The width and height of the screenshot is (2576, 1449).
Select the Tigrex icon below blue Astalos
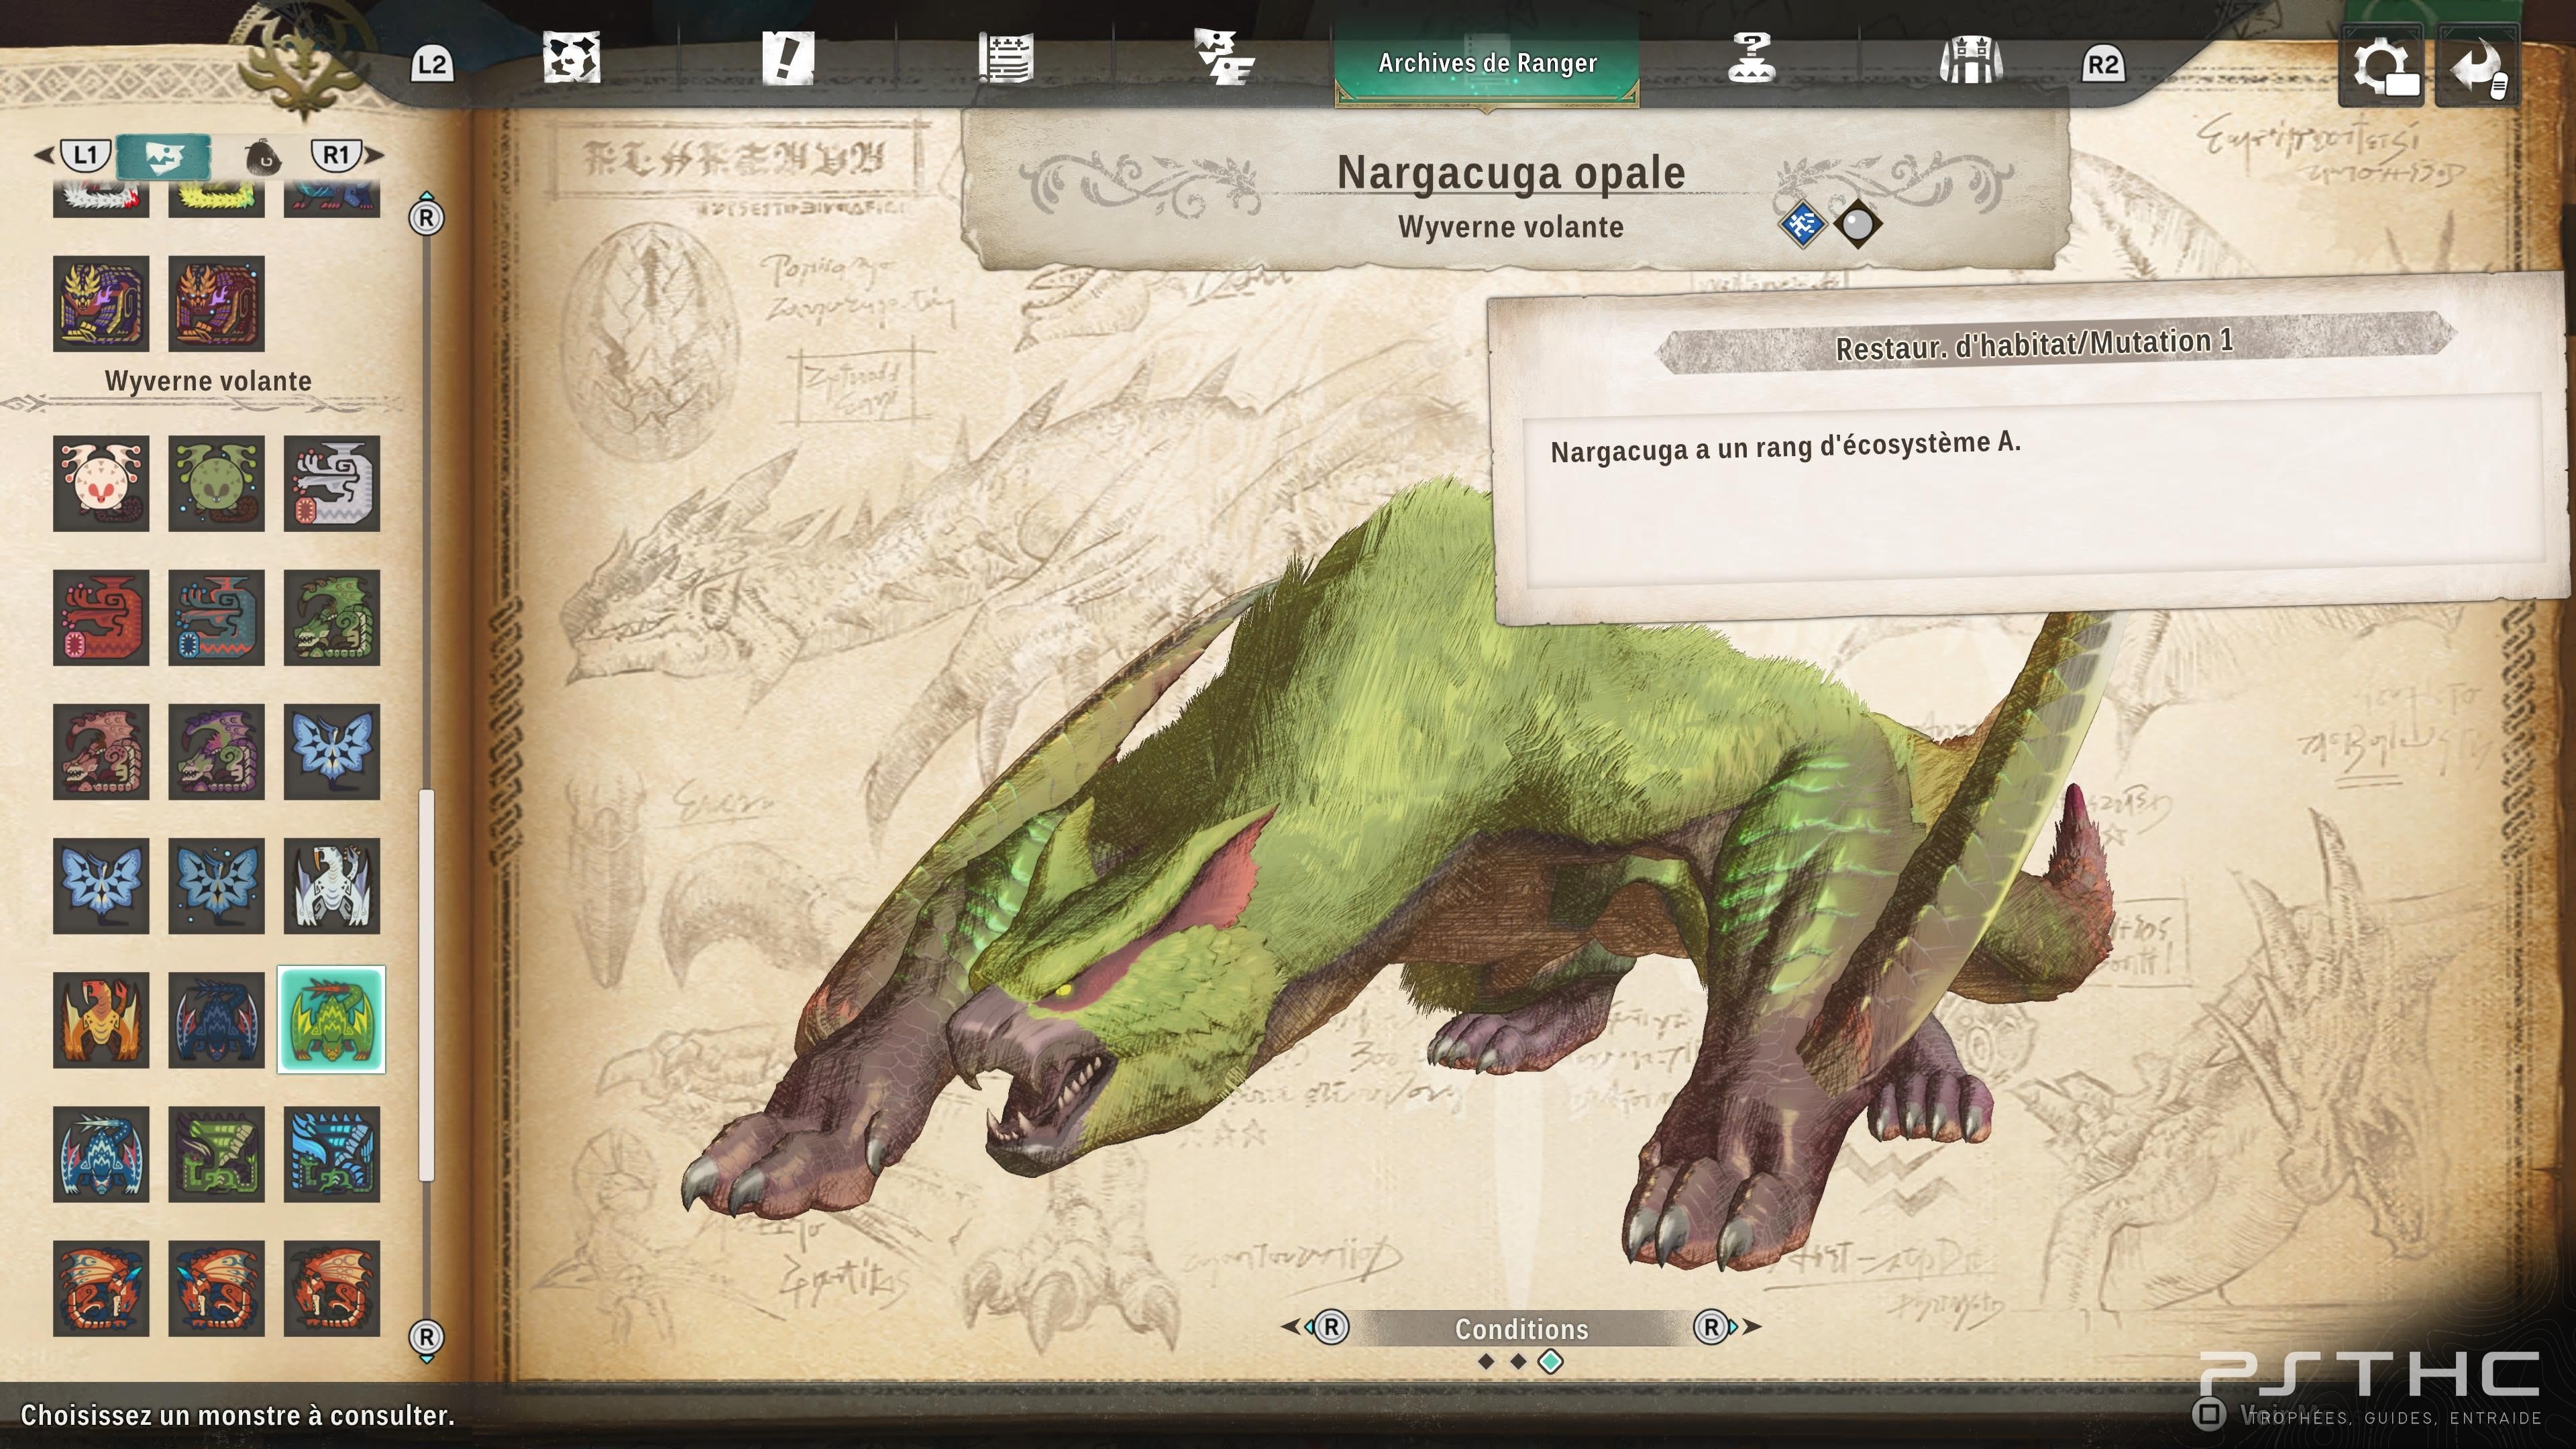coord(332,1288)
